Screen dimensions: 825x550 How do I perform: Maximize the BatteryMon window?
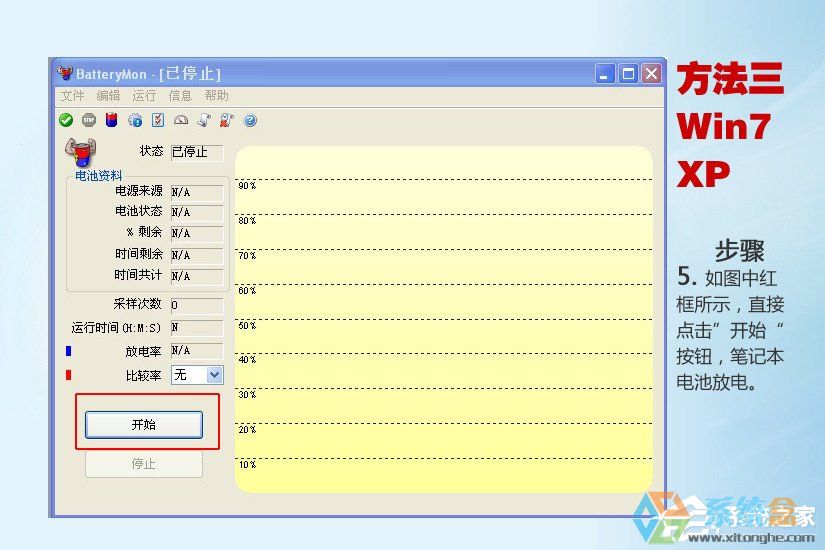tap(628, 74)
